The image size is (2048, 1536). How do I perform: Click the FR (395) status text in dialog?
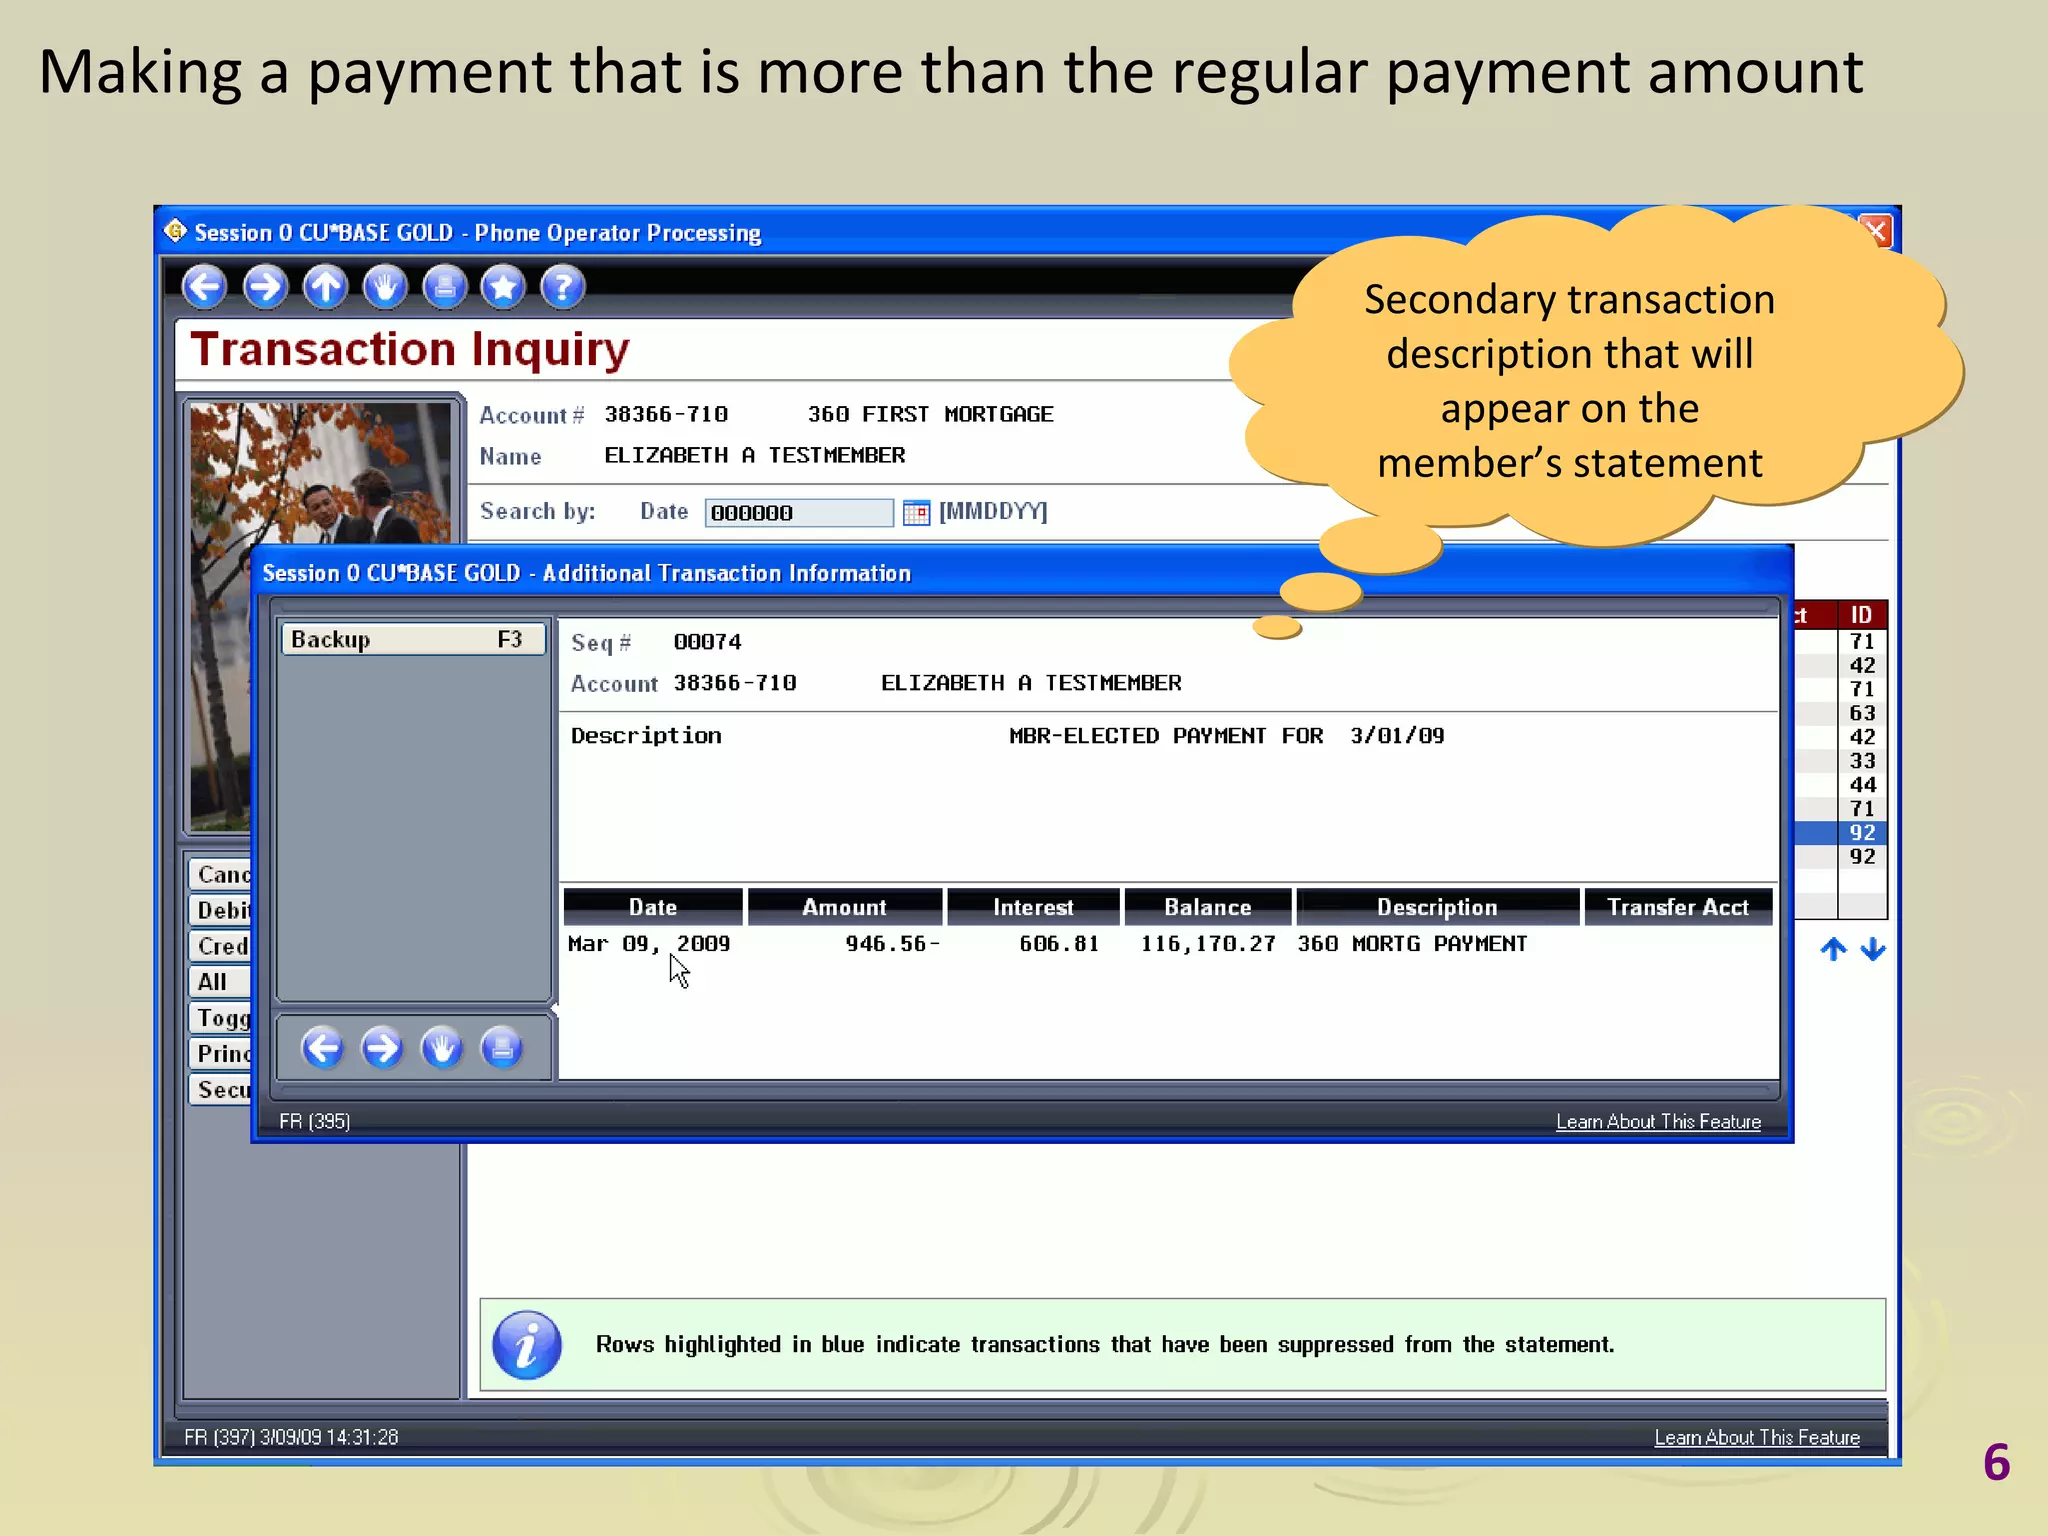(x=315, y=1122)
